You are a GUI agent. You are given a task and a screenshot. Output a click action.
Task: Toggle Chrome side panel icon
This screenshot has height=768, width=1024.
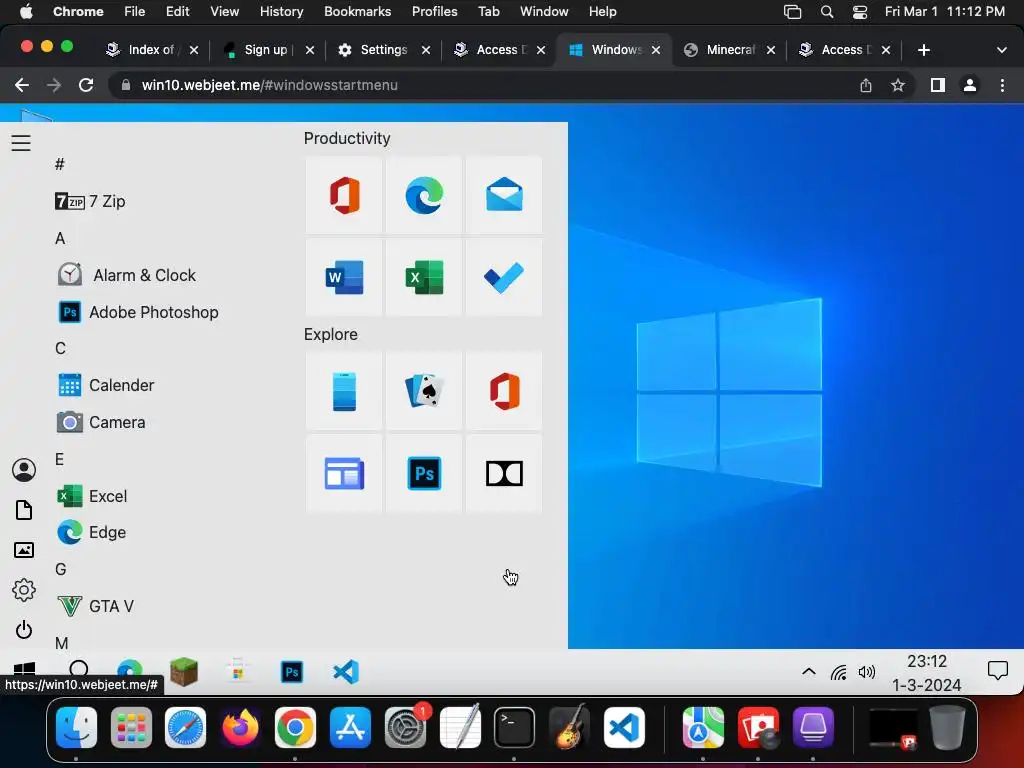coord(938,85)
